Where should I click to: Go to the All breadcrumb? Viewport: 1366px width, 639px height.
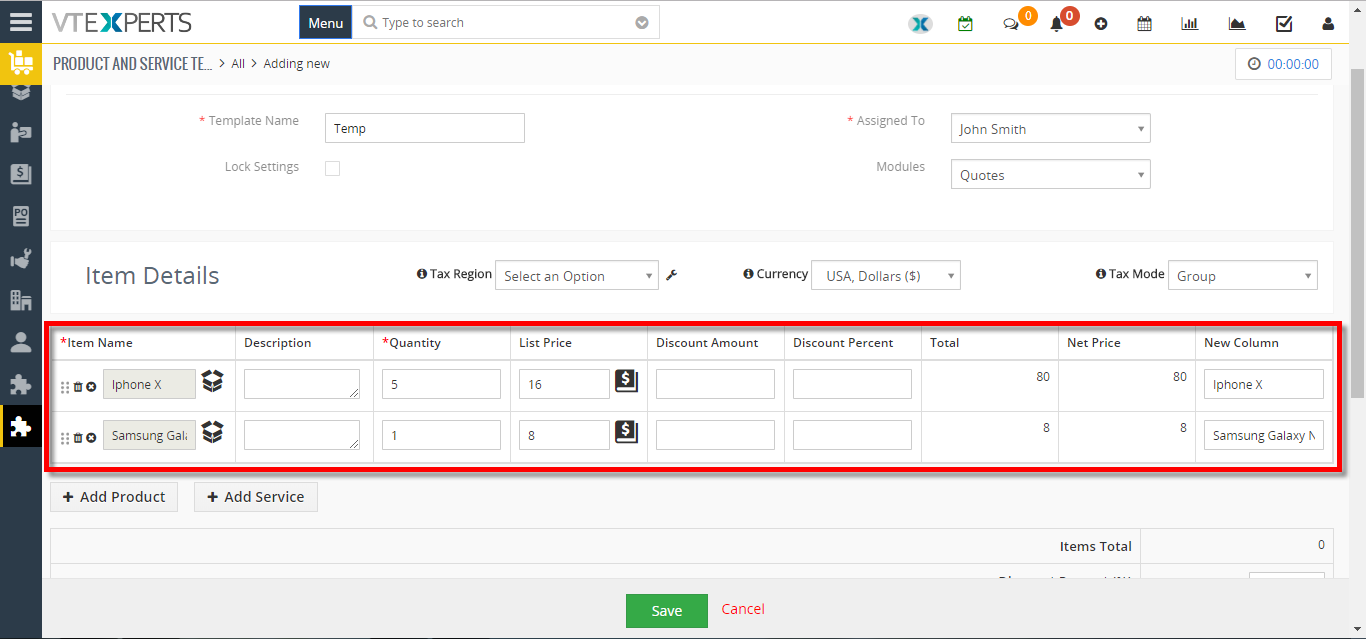tap(238, 64)
